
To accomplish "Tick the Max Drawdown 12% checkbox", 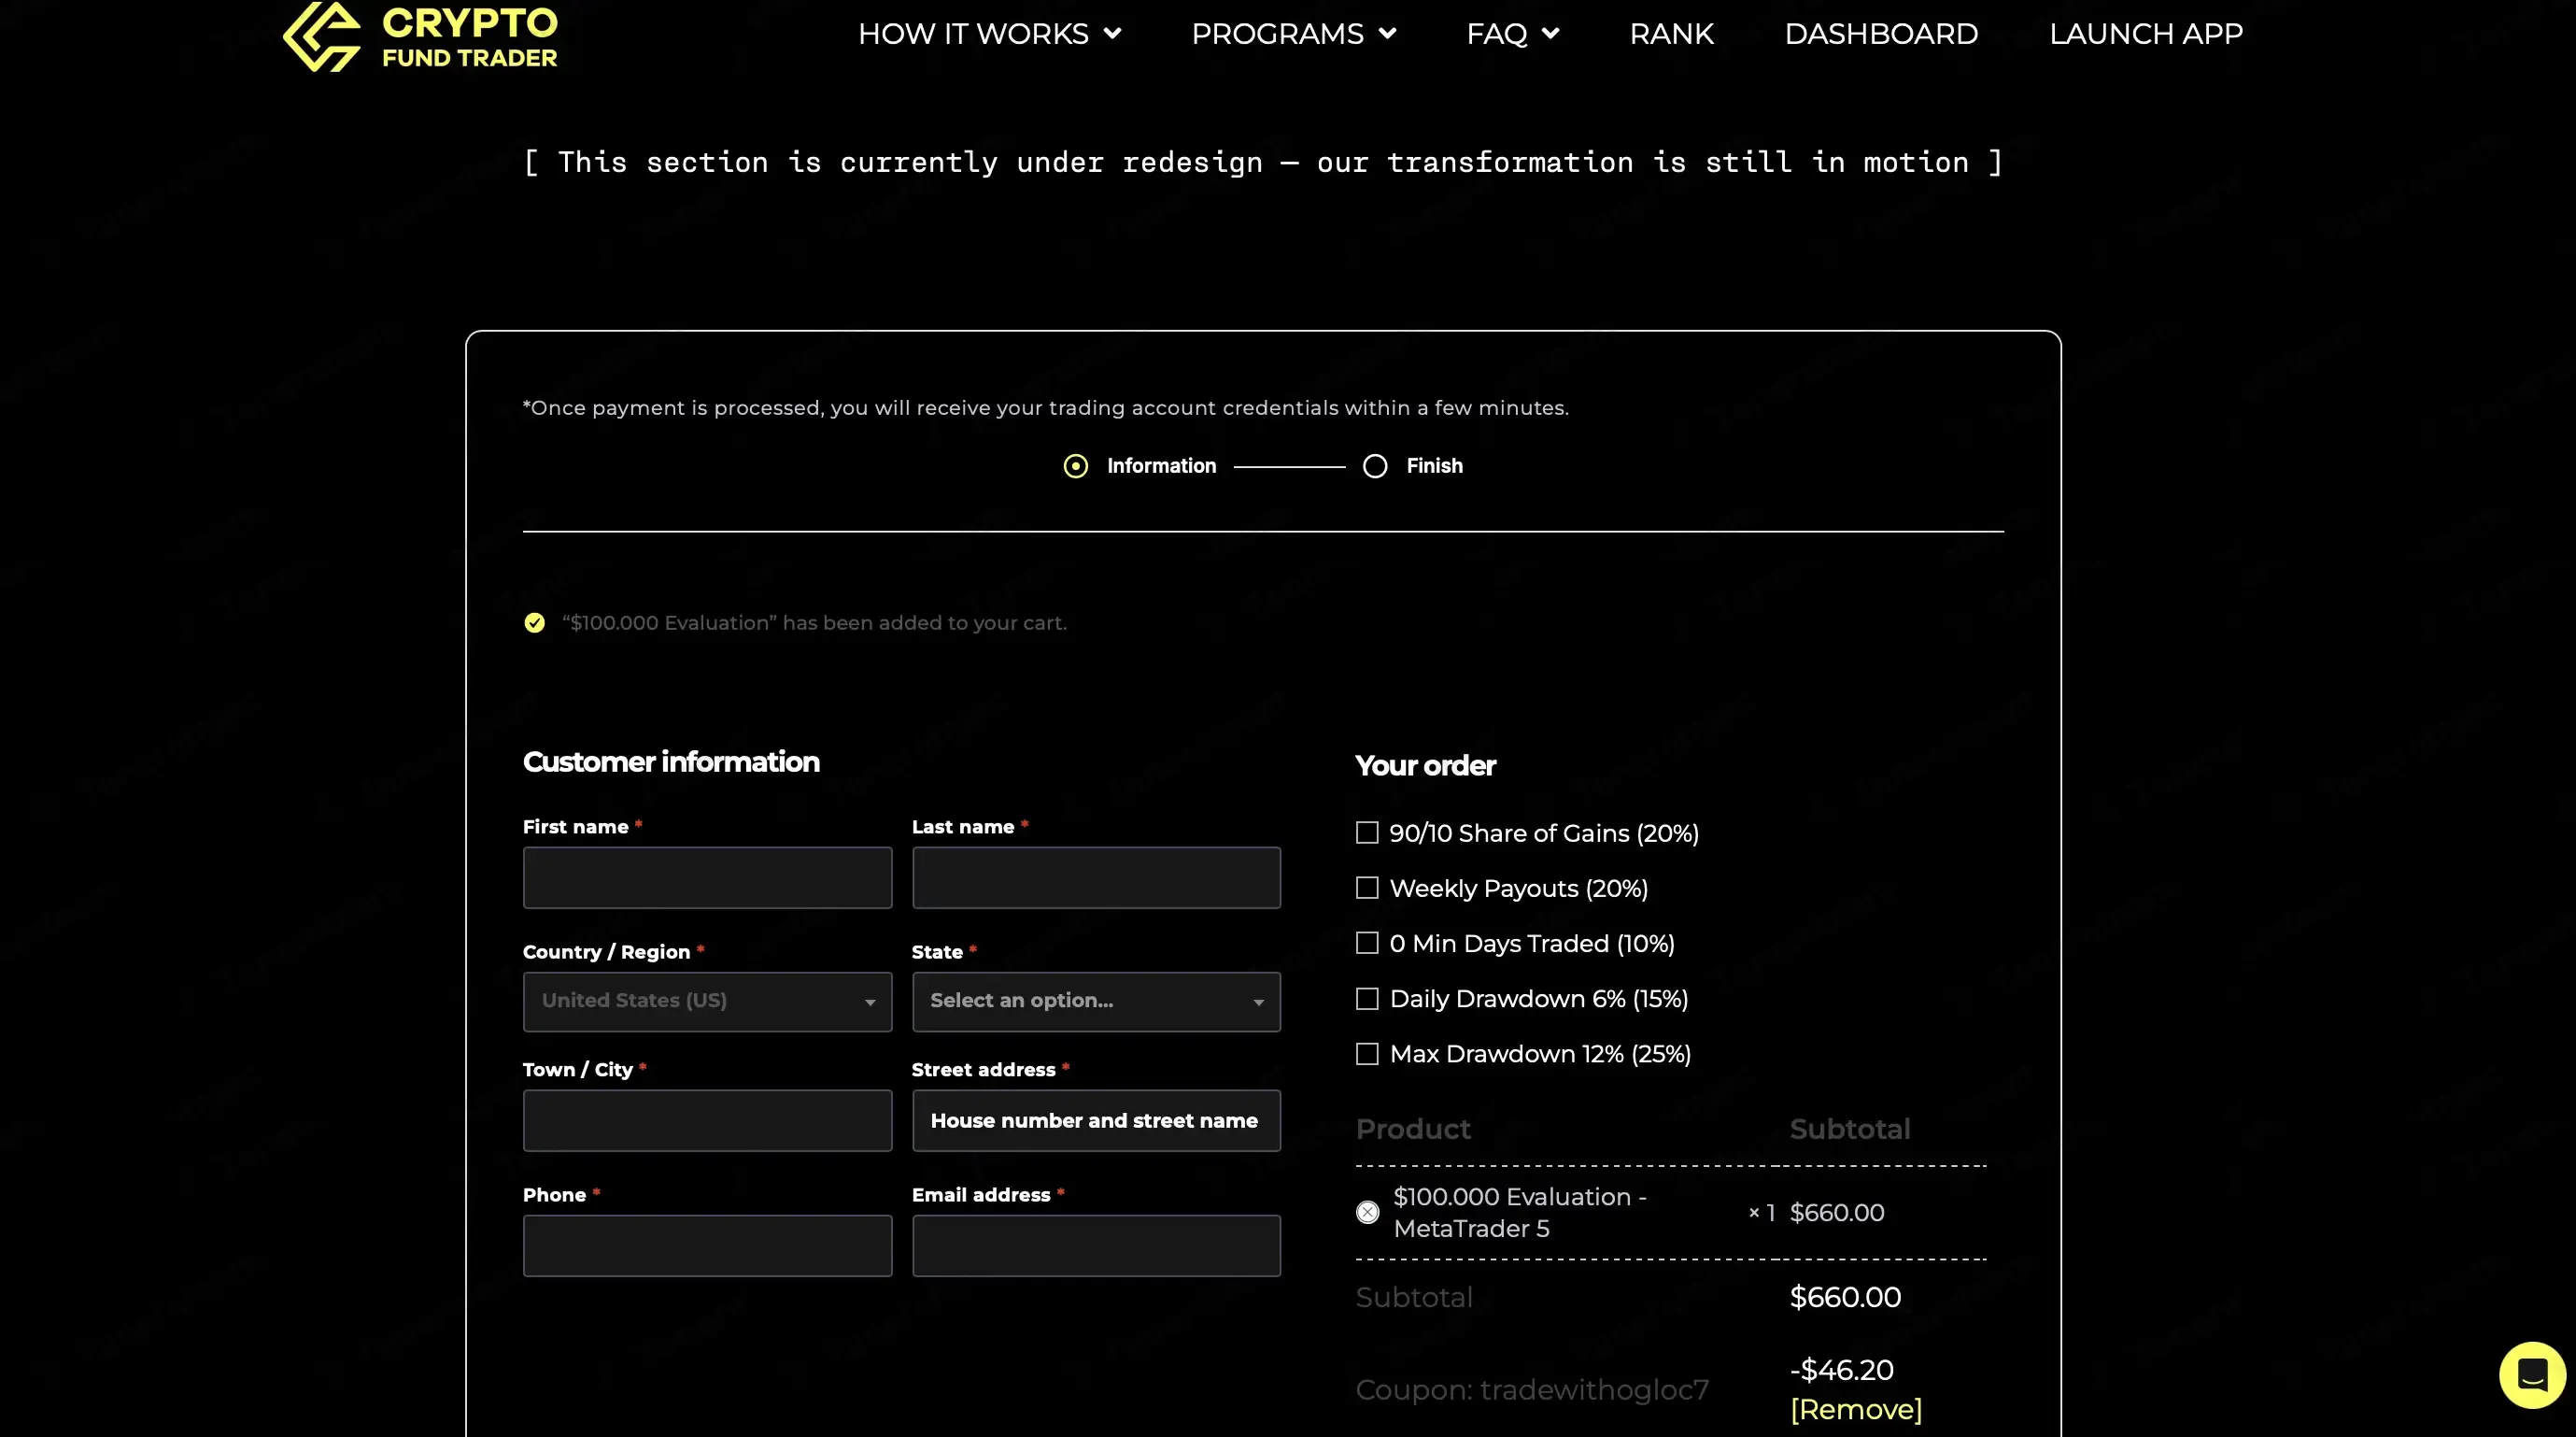I will click(x=1367, y=1054).
